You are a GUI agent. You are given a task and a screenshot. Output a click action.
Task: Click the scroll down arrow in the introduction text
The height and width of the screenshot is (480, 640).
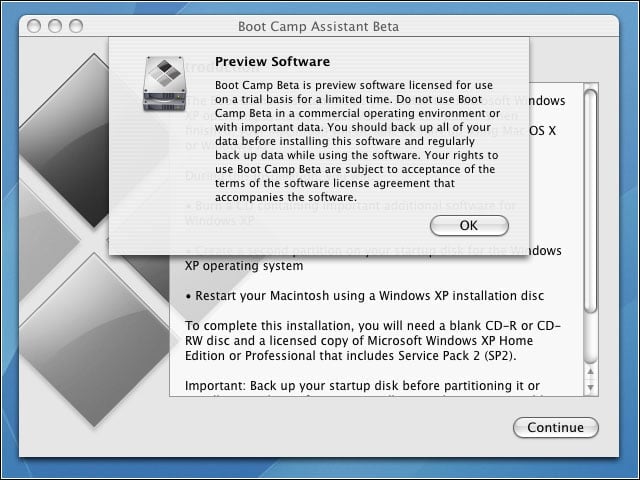[x=590, y=387]
